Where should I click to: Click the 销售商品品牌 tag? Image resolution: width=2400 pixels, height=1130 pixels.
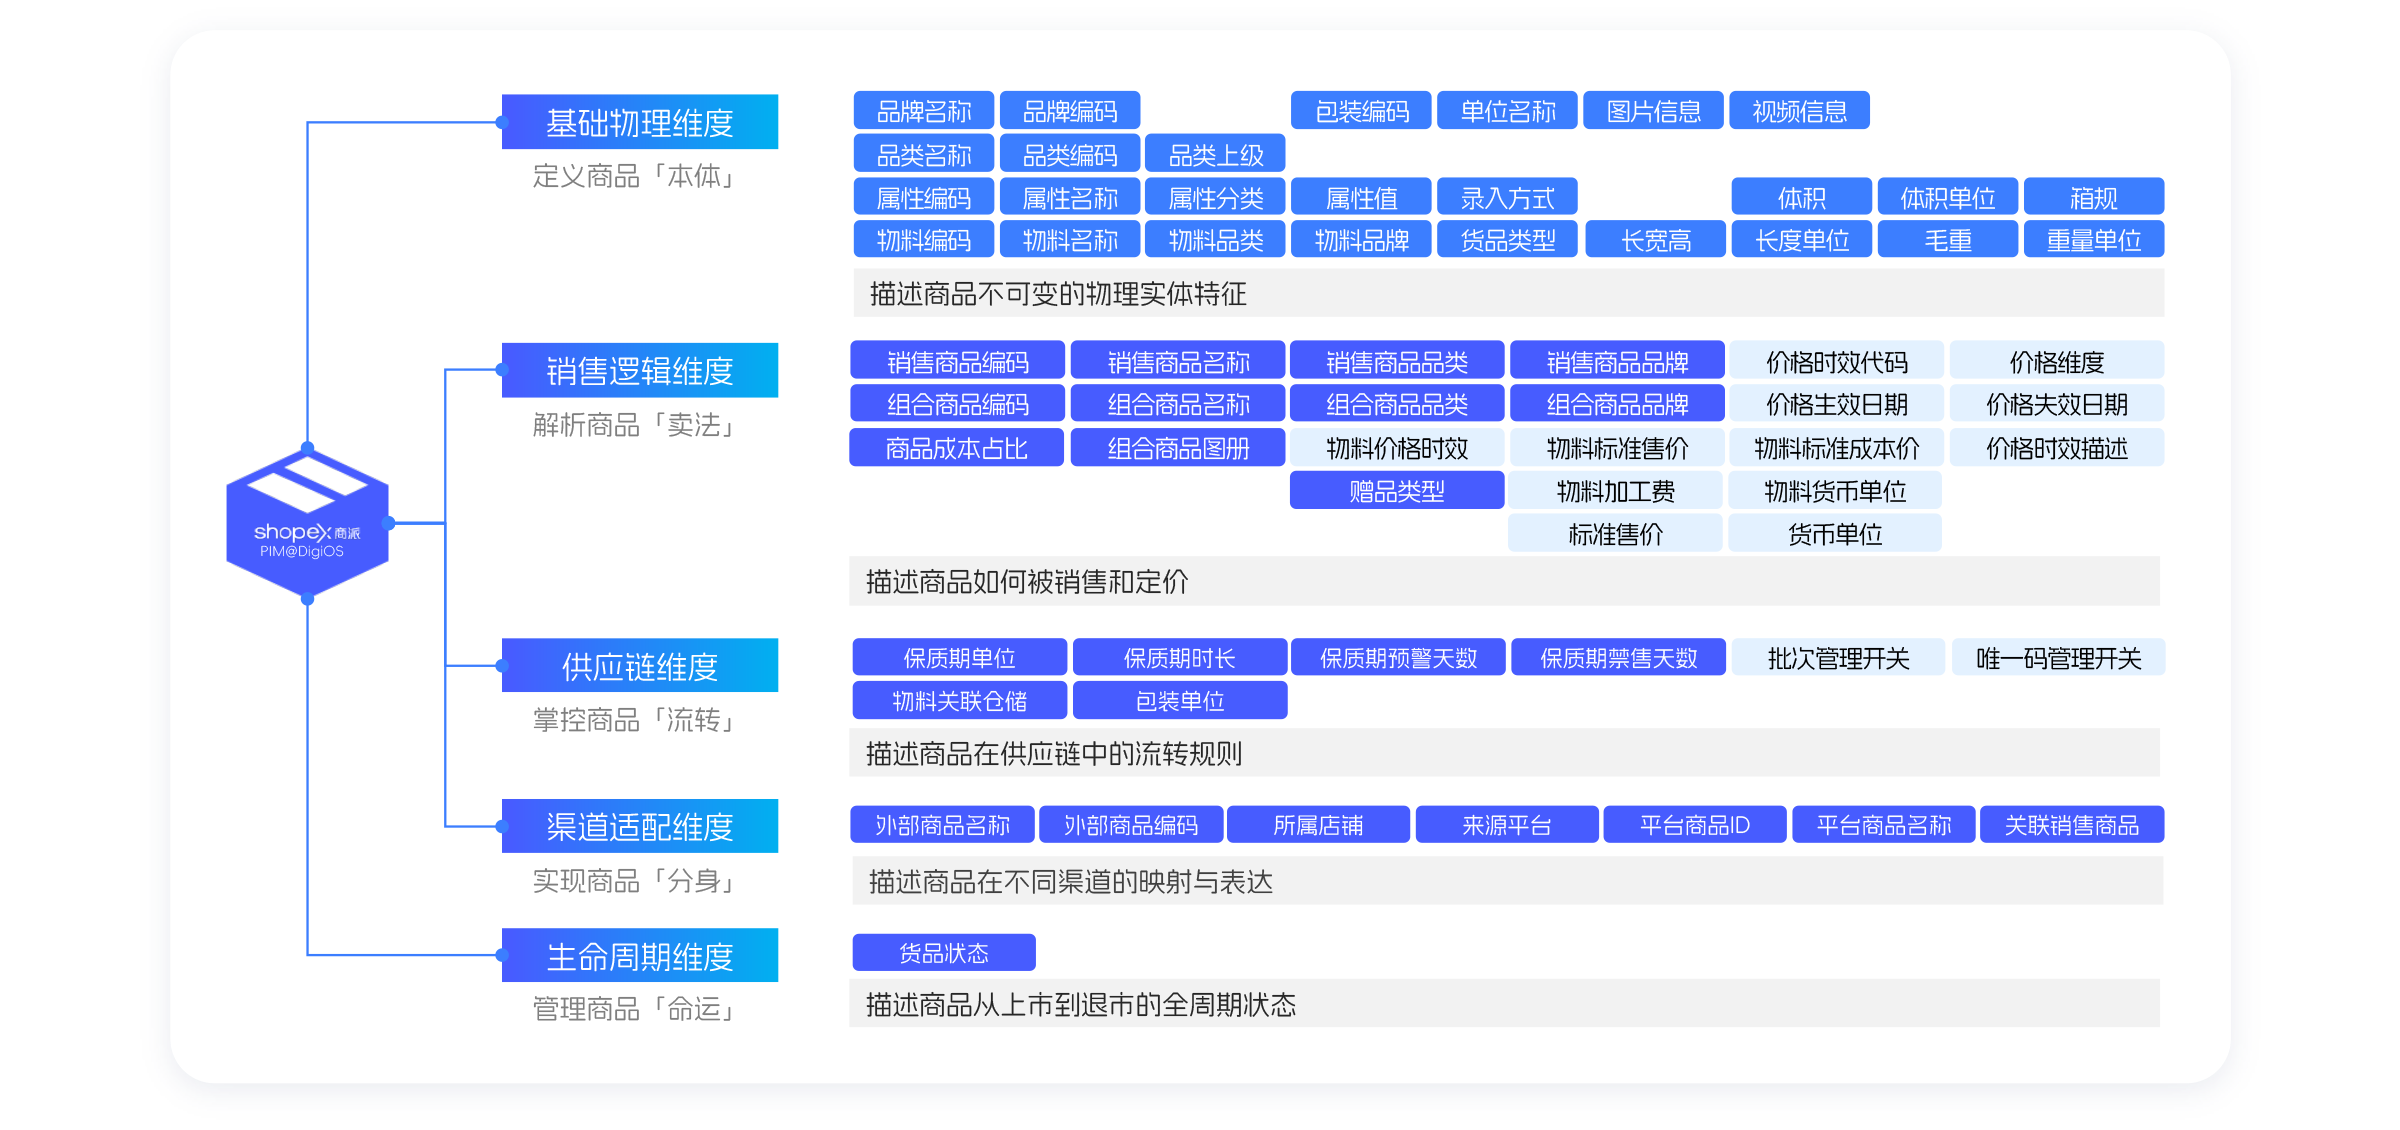[1617, 361]
